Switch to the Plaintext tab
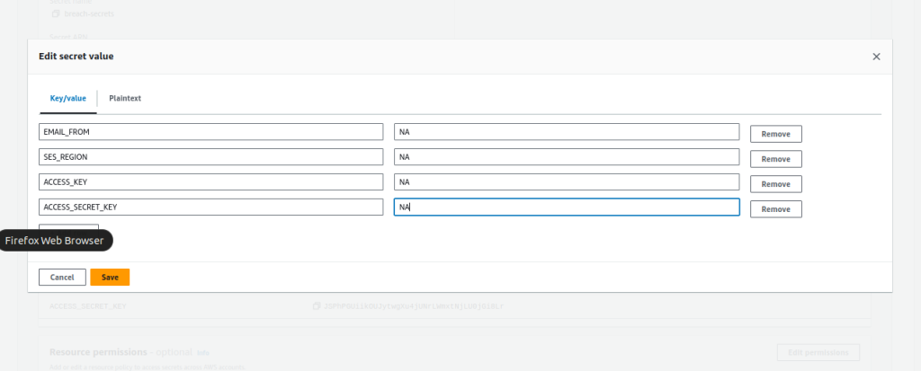The image size is (921, 371). pyautogui.click(x=125, y=98)
